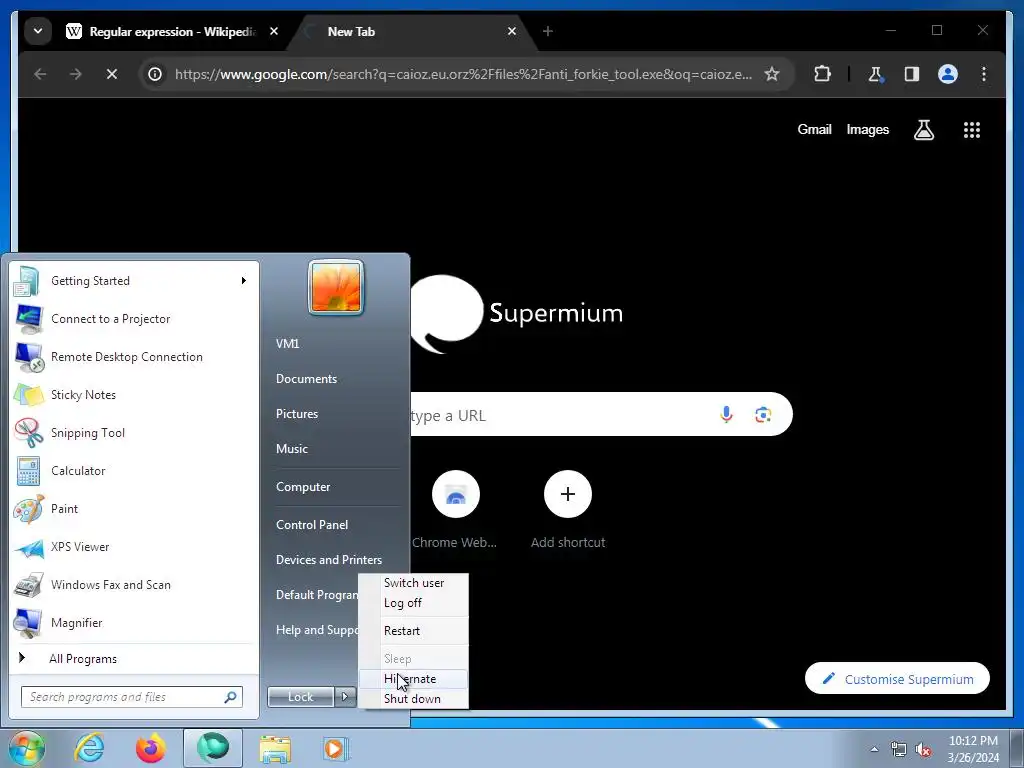This screenshot has height=768, width=1024.
Task: Open Devices and Printers
Action: tap(329, 560)
